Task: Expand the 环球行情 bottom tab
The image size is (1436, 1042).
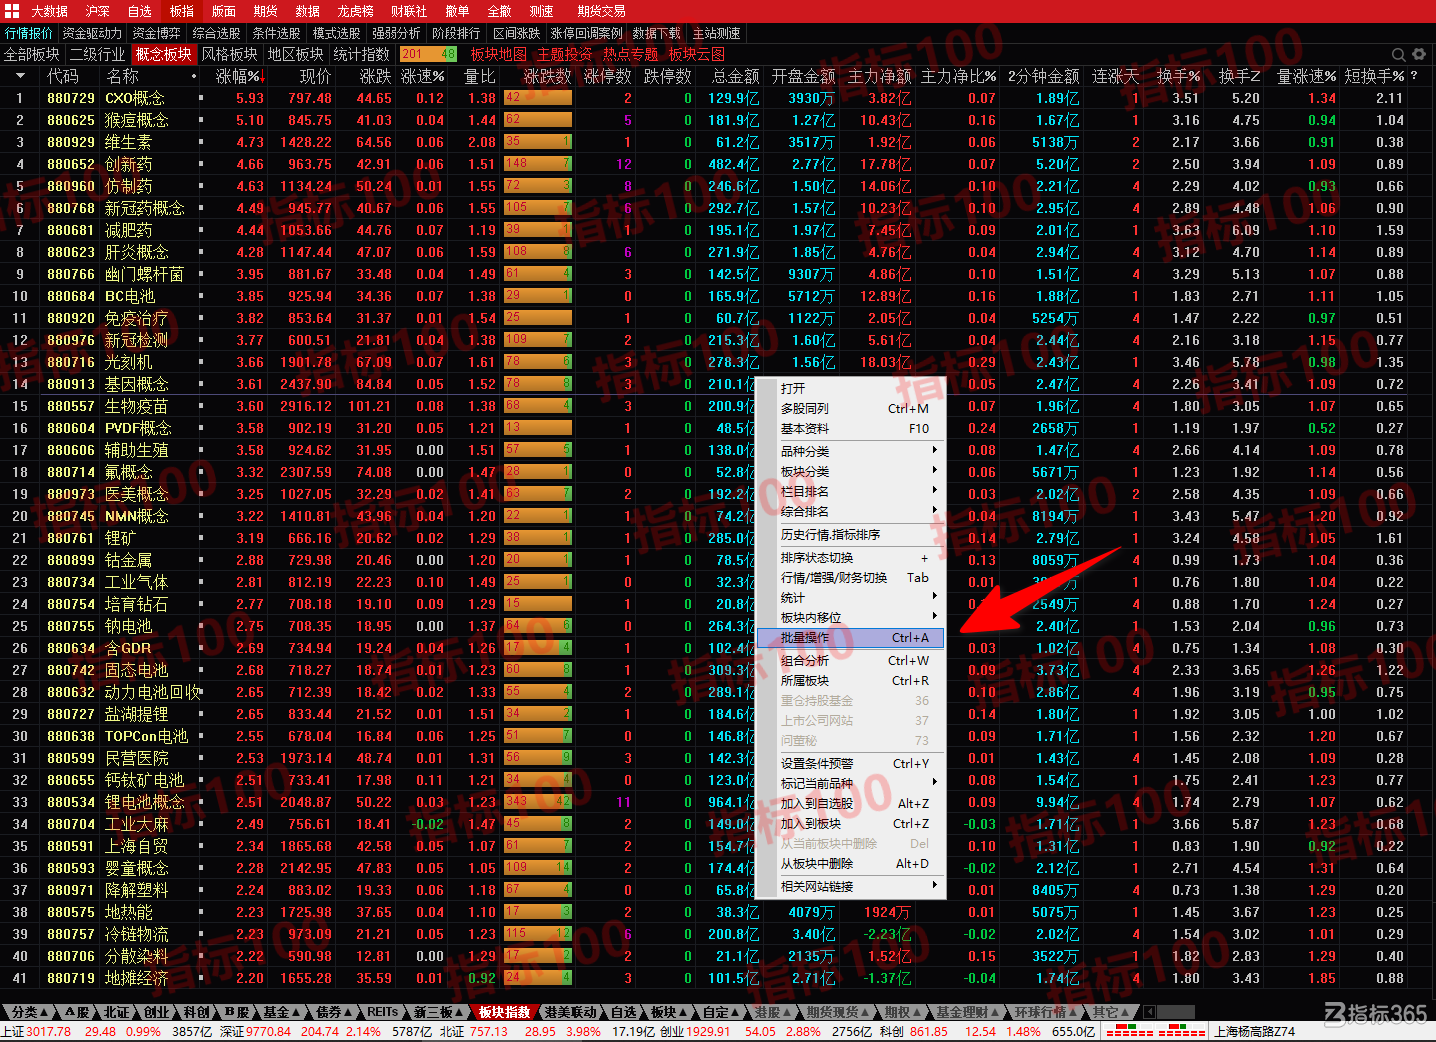Action: (x=1046, y=1012)
